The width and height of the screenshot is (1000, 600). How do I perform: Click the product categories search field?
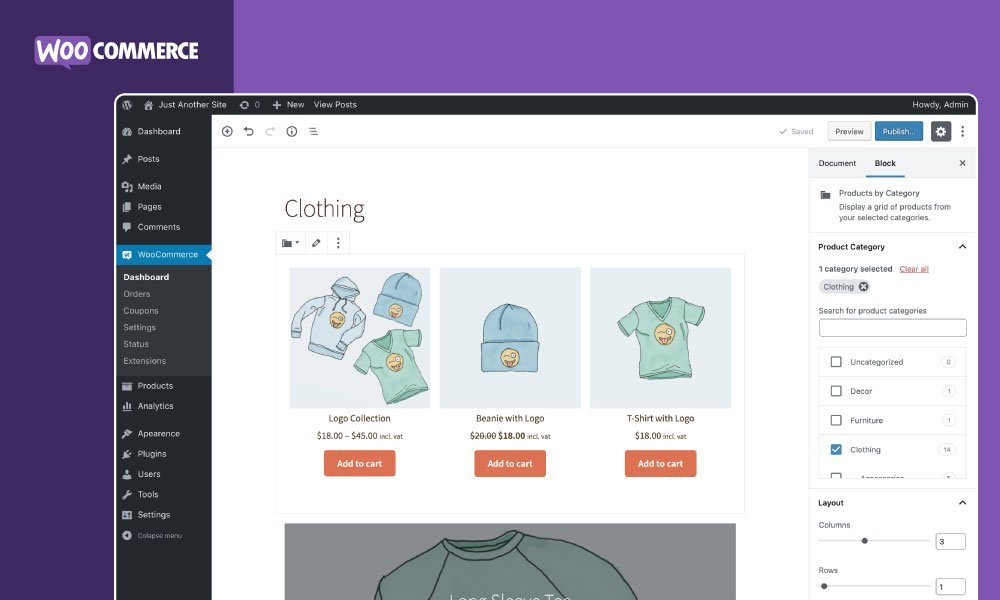point(892,328)
